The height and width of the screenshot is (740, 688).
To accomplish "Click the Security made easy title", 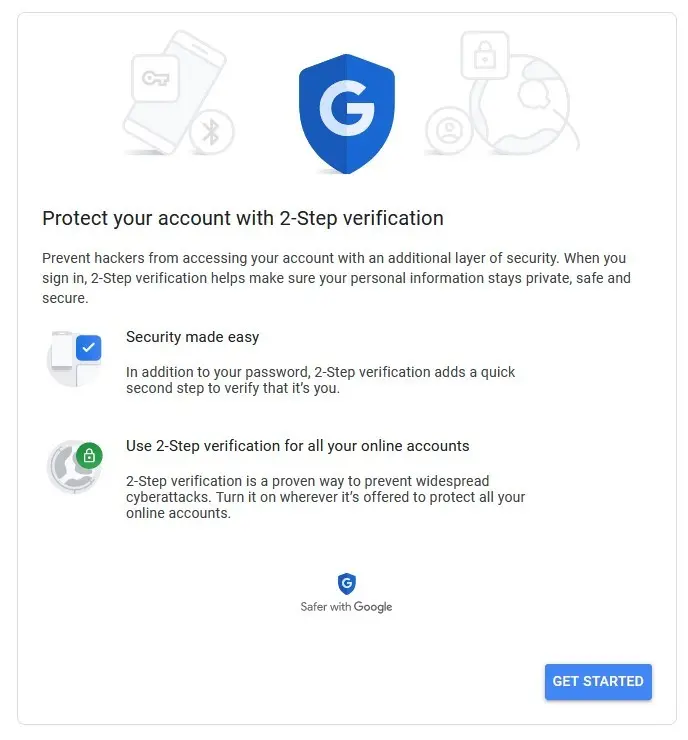I will tap(193, 337).
